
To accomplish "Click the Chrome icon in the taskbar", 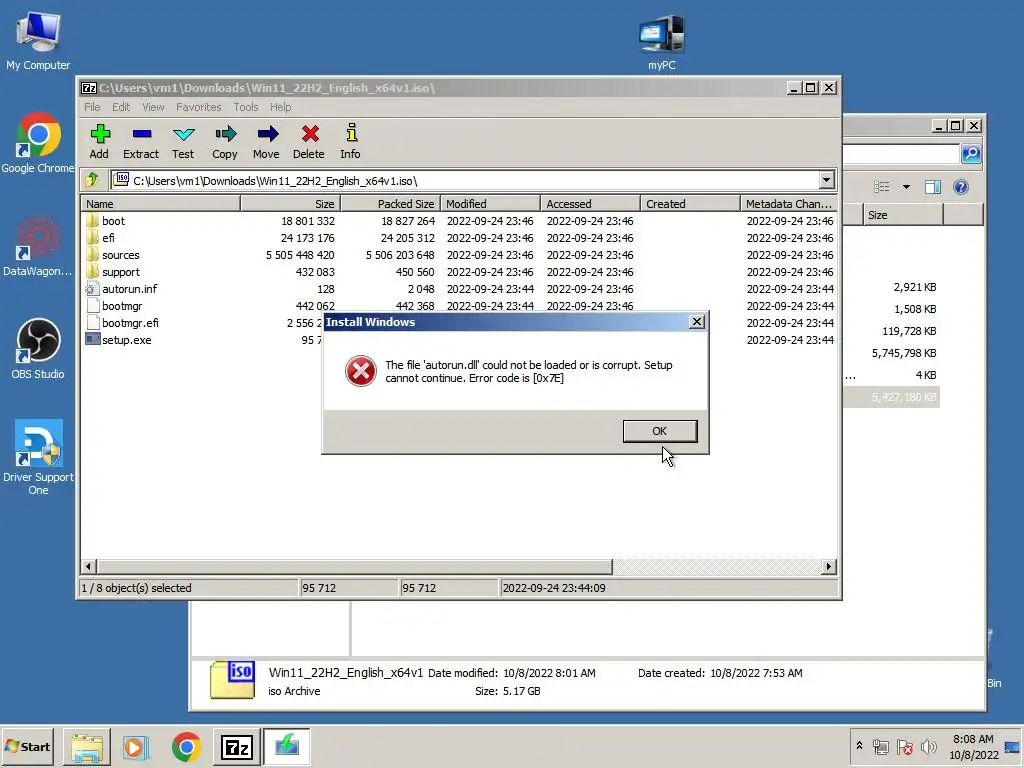I will click(x=187, y=747).
